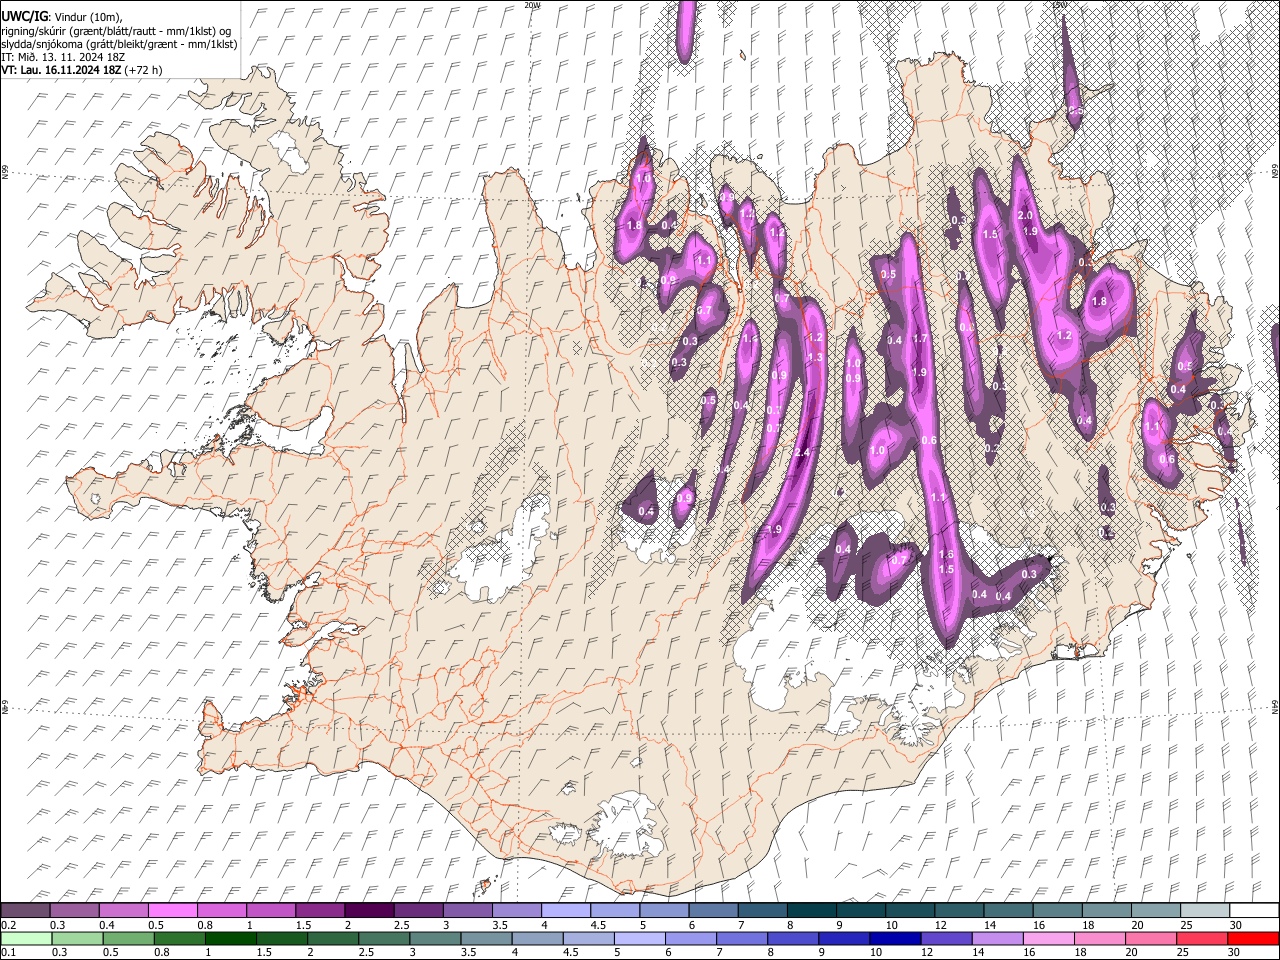Viewport: 1280px width, 960px height.
Task: Select the dark purple 2 swatch in the upper legend row
Action: [369, 910]
